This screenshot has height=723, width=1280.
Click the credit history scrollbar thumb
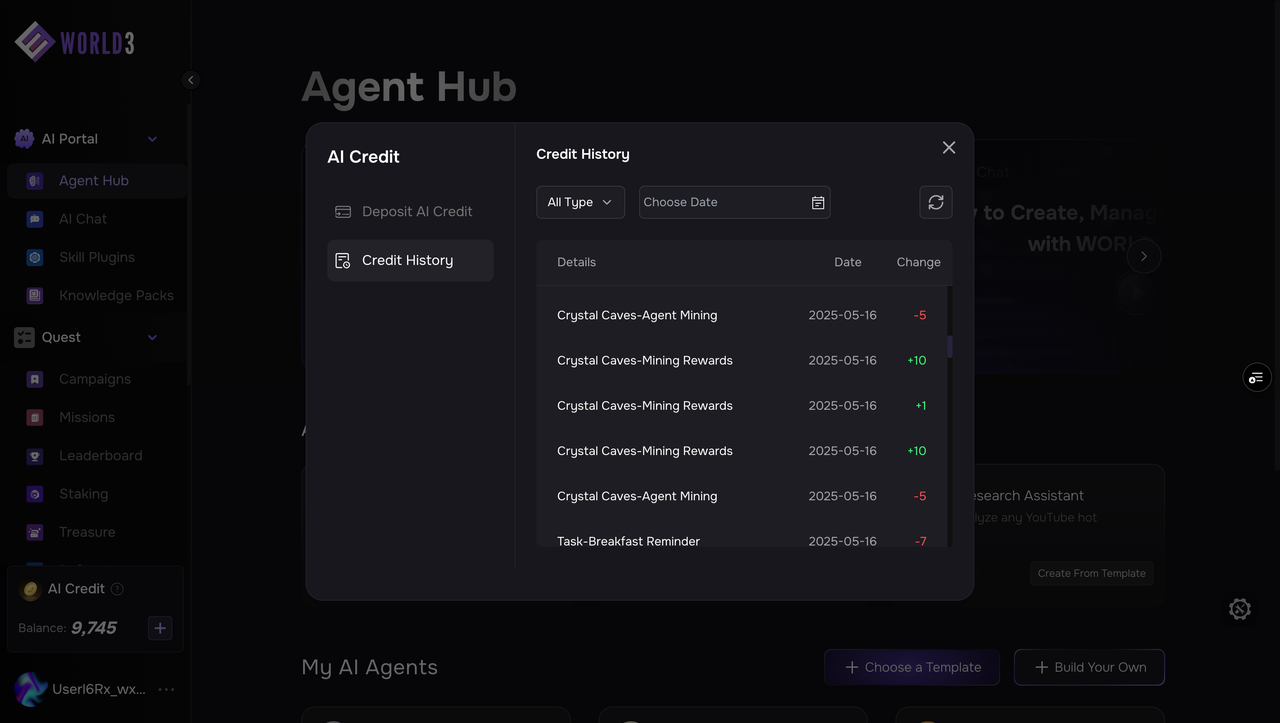click(949, 346)
